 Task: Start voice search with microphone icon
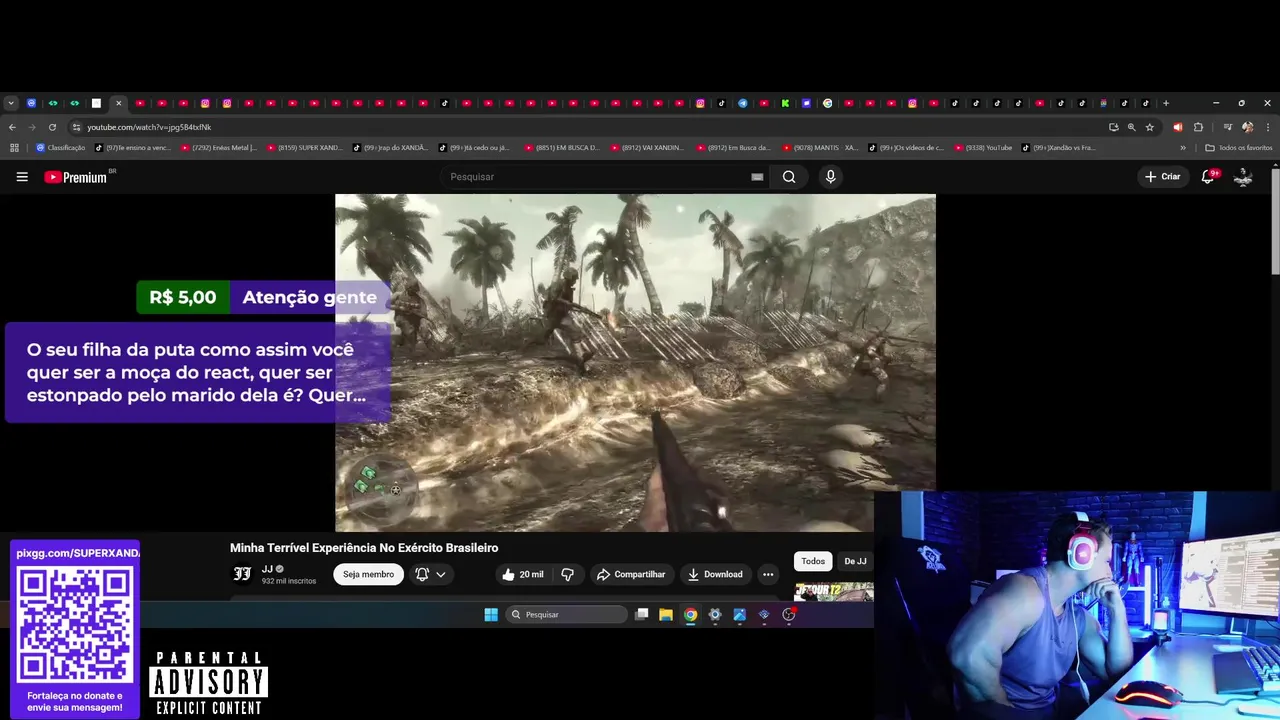point(830,177)
